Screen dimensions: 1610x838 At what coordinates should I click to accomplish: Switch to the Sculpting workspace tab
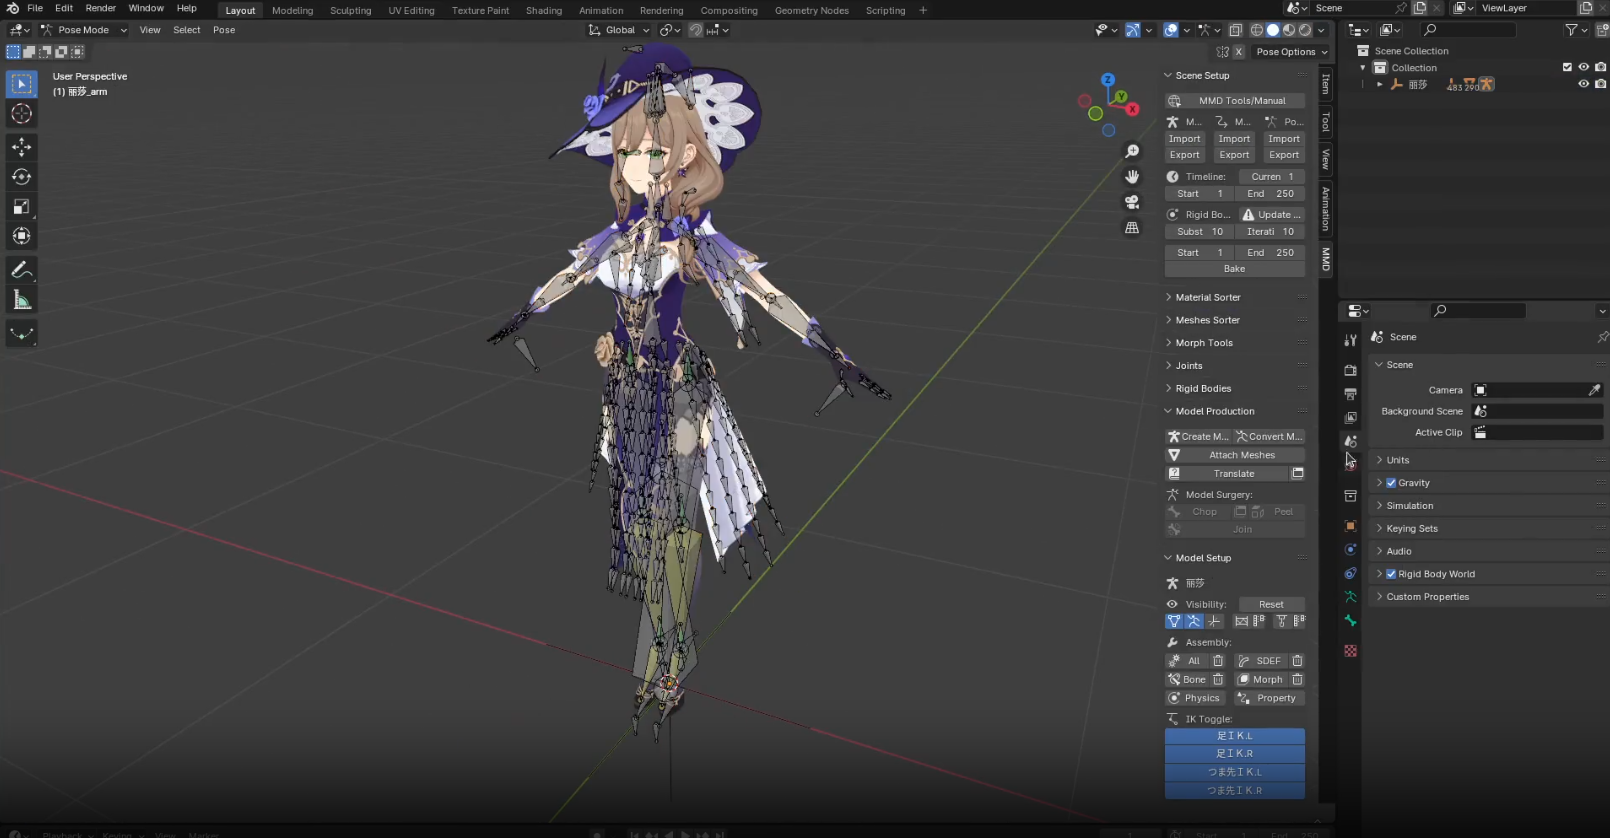350,11
